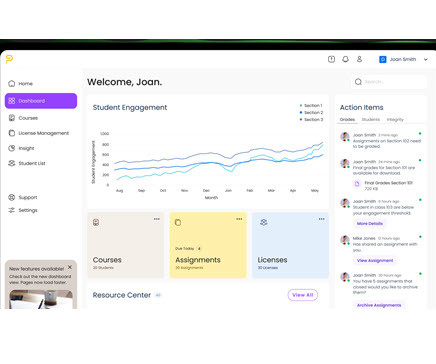Click the user profile icon in header
Screen dimensions: 436x364
point(359,59)
